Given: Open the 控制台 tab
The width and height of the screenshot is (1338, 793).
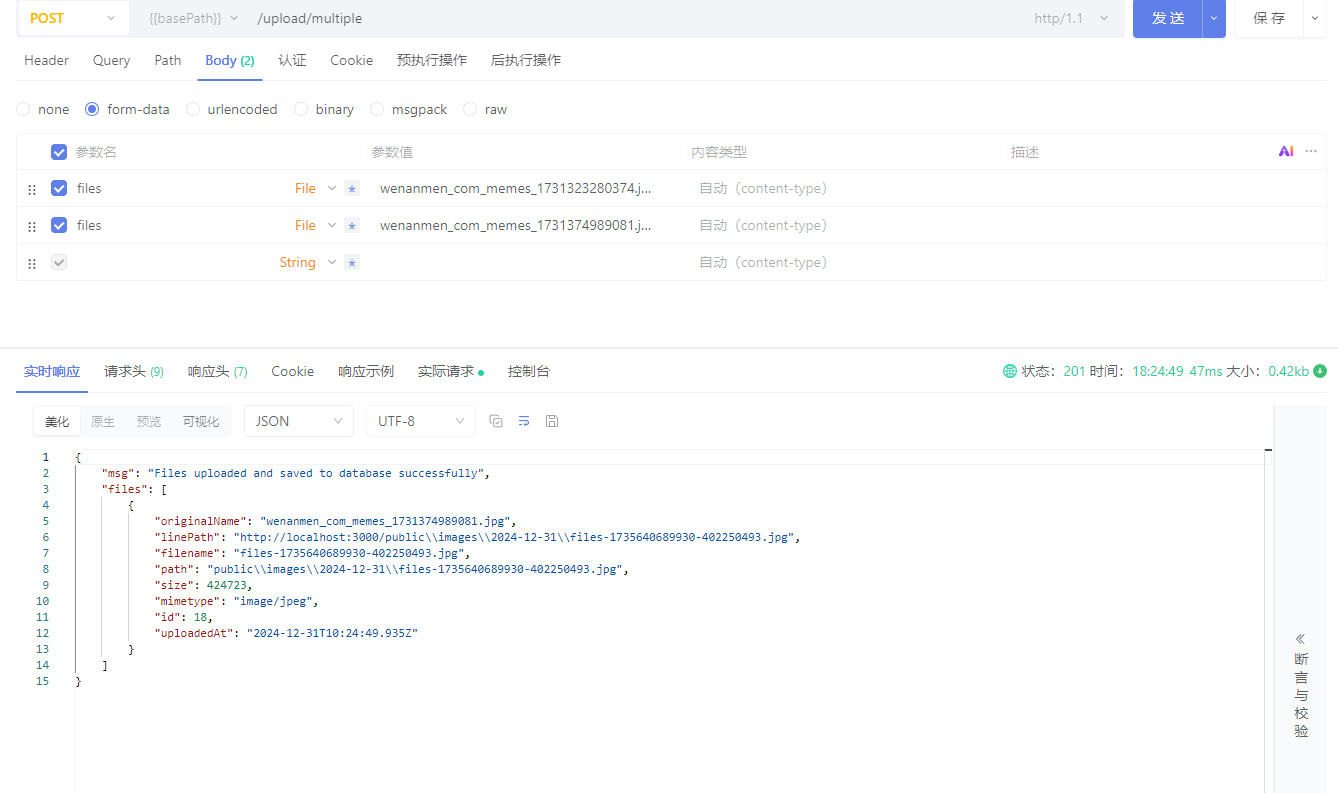Looking at the screenshot, I should point(529,371).
